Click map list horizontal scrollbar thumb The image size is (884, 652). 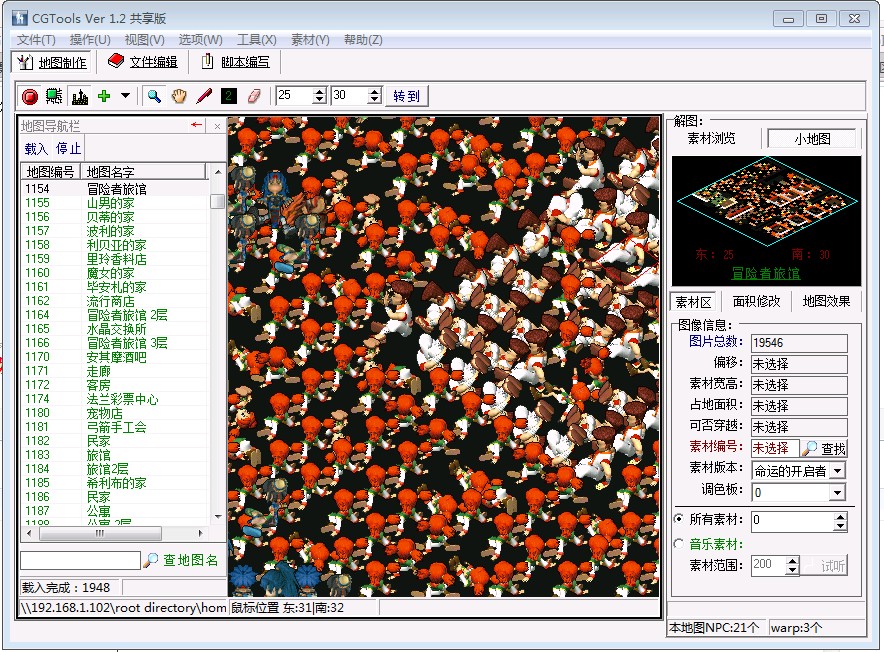click(100, 533)
